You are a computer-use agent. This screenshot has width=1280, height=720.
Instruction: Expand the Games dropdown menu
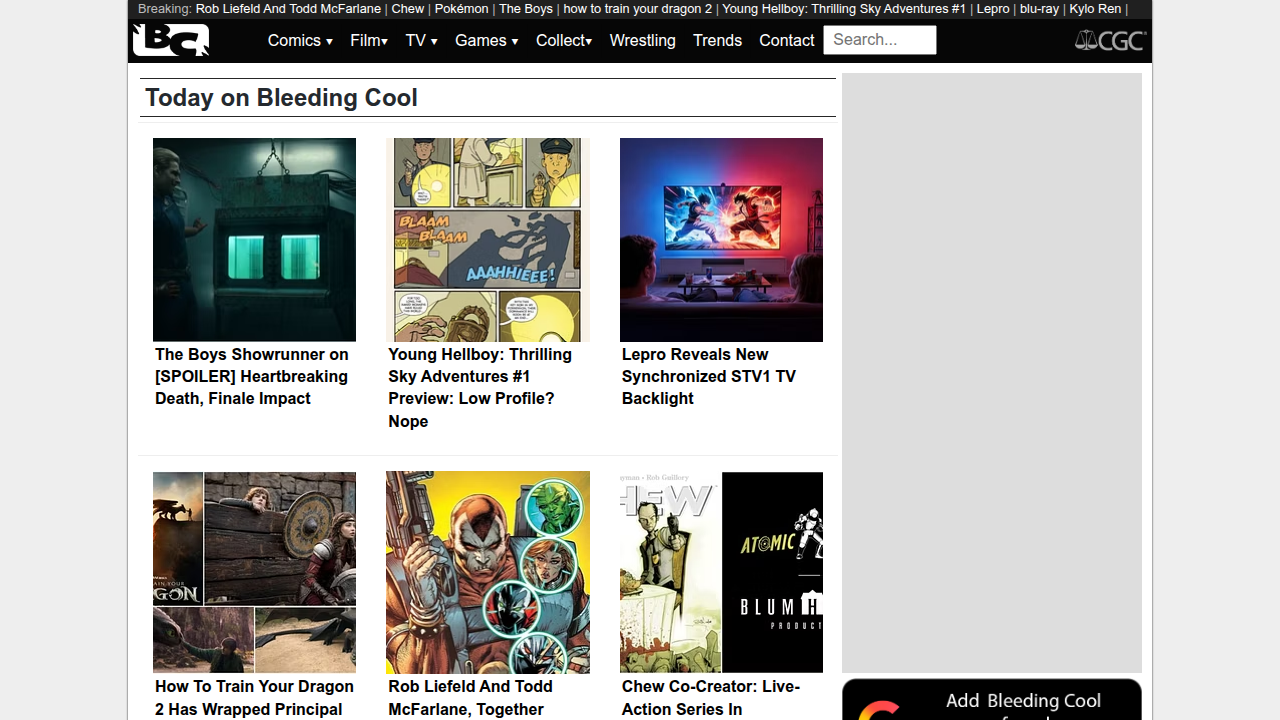(486, 41)
